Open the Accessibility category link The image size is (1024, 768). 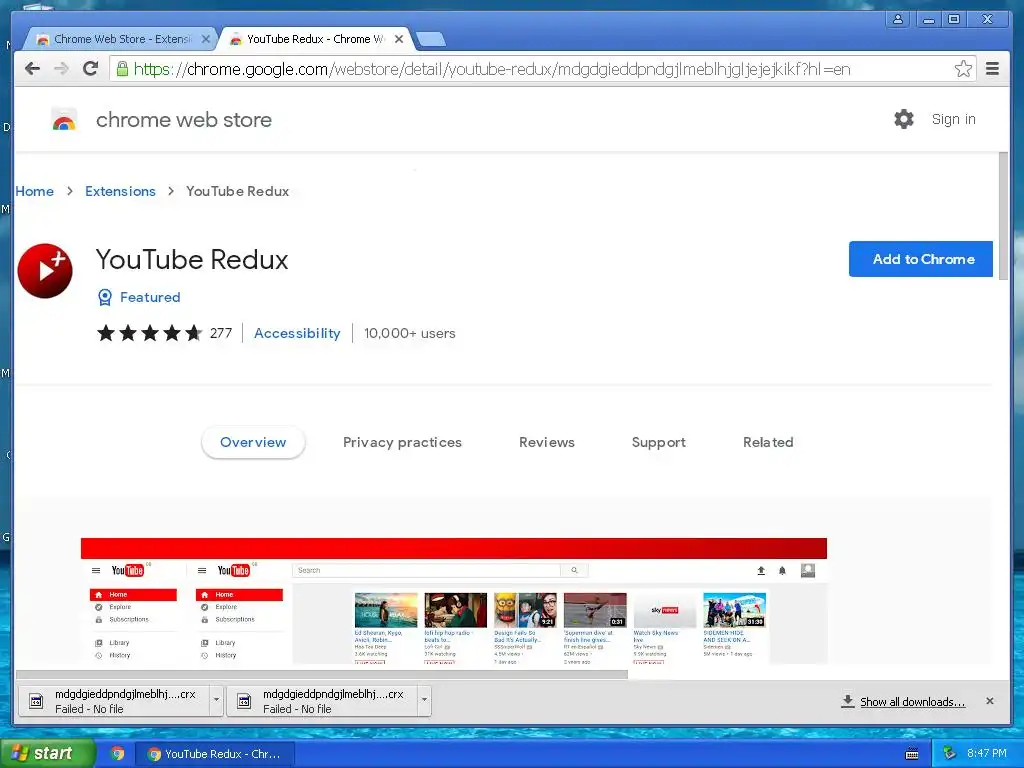[x=297, y=333]
